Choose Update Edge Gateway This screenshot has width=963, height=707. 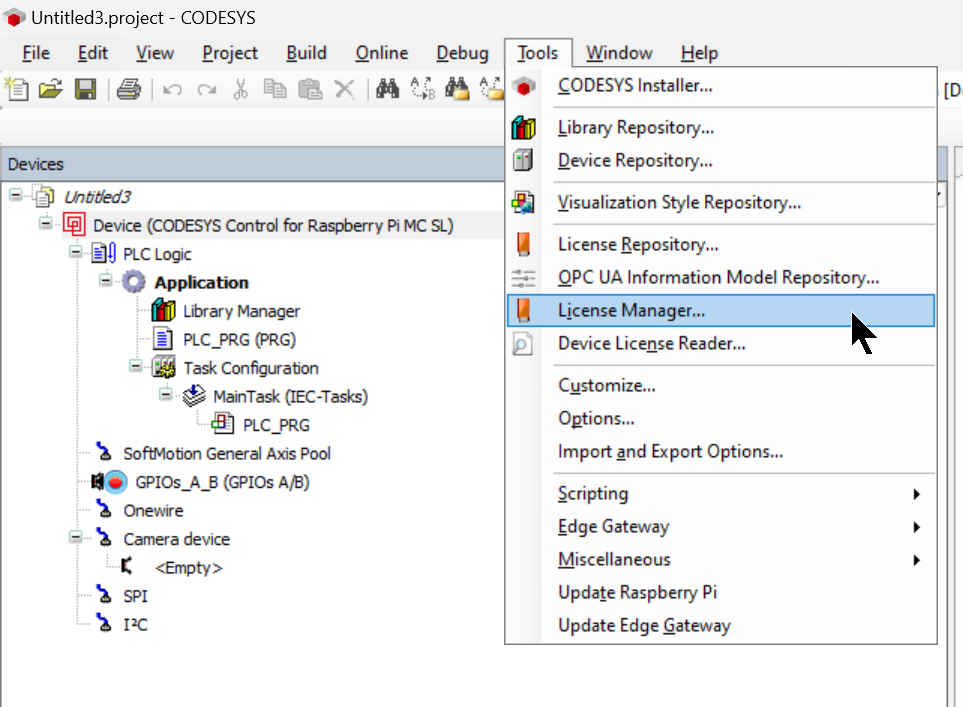pyautogui.click(x=721, y=626)
